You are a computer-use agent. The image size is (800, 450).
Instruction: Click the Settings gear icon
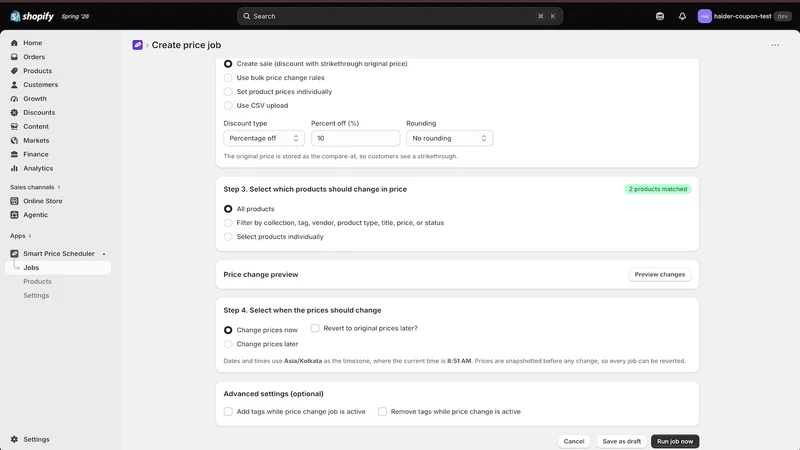14,439
